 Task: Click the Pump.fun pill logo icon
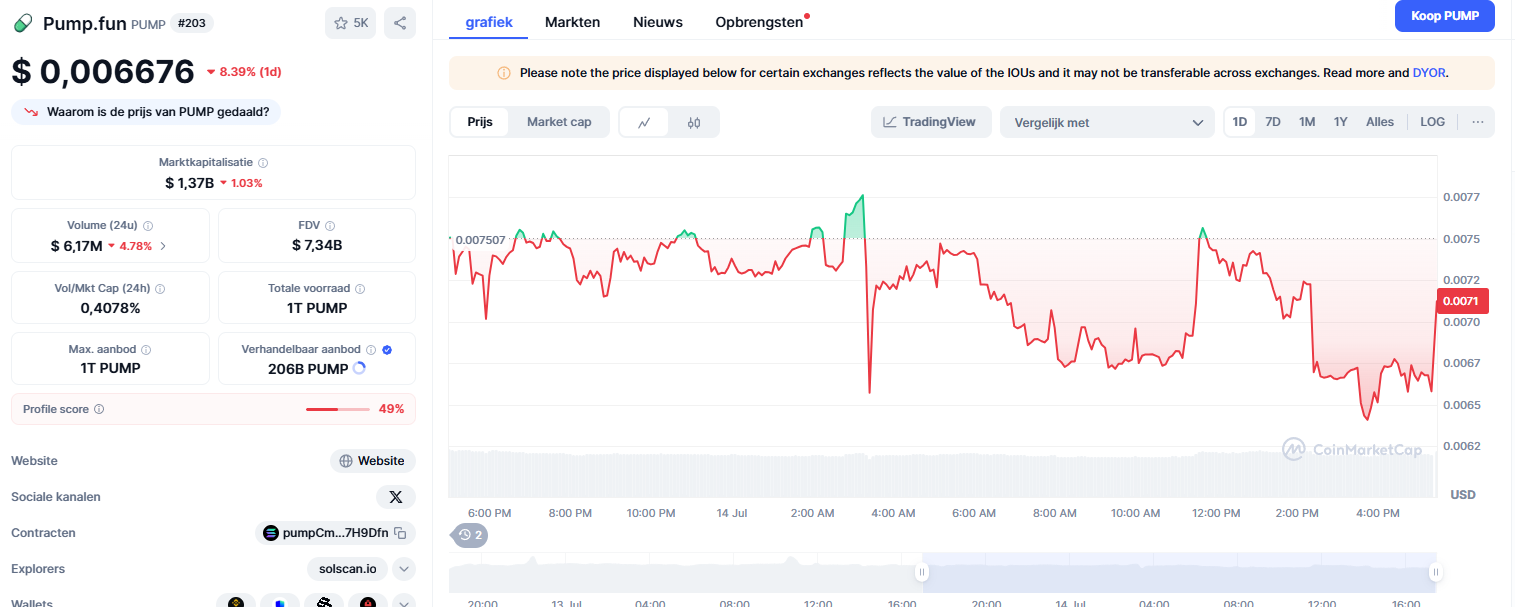(22, 23)
